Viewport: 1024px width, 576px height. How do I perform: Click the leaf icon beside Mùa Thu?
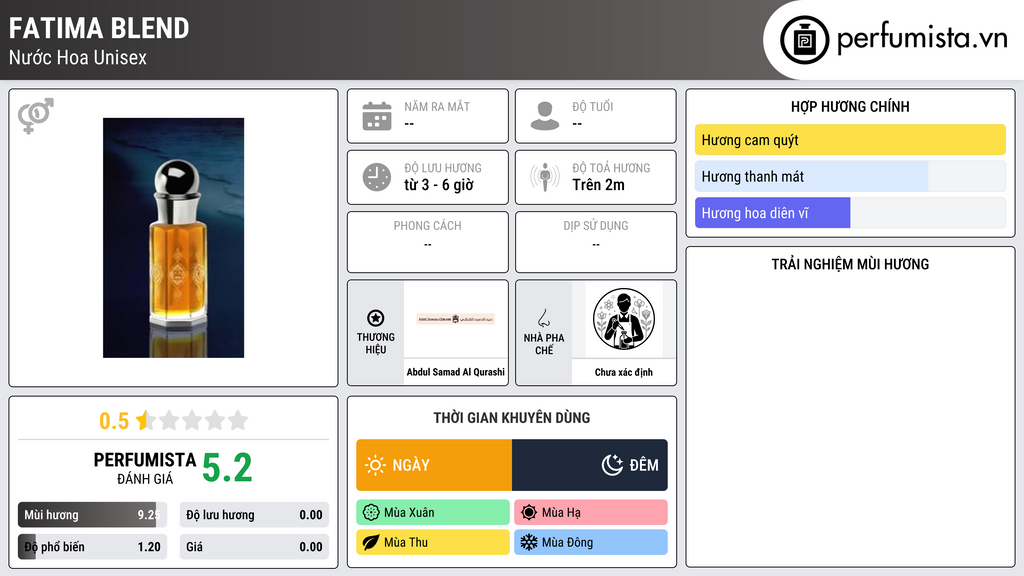pyautogui.click(x=371, y=543)
